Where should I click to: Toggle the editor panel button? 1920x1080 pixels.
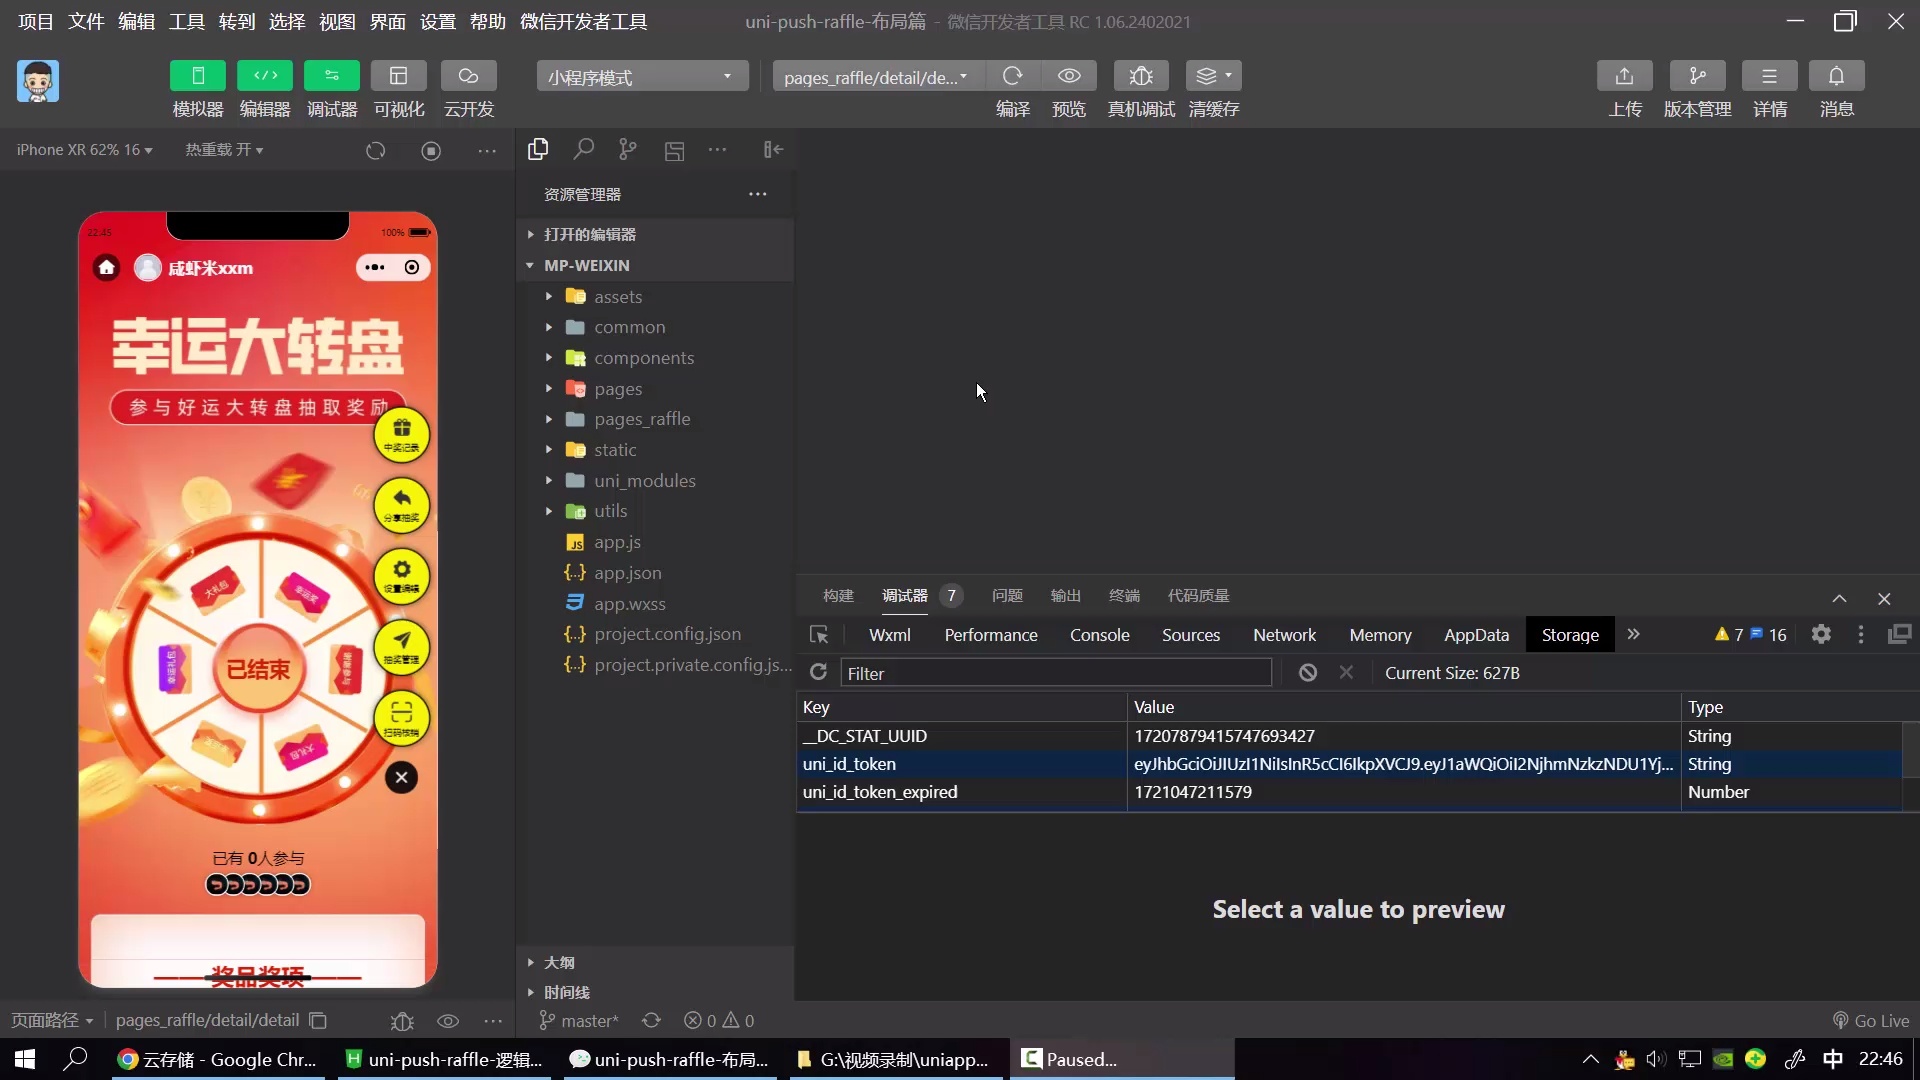[265, 76]
